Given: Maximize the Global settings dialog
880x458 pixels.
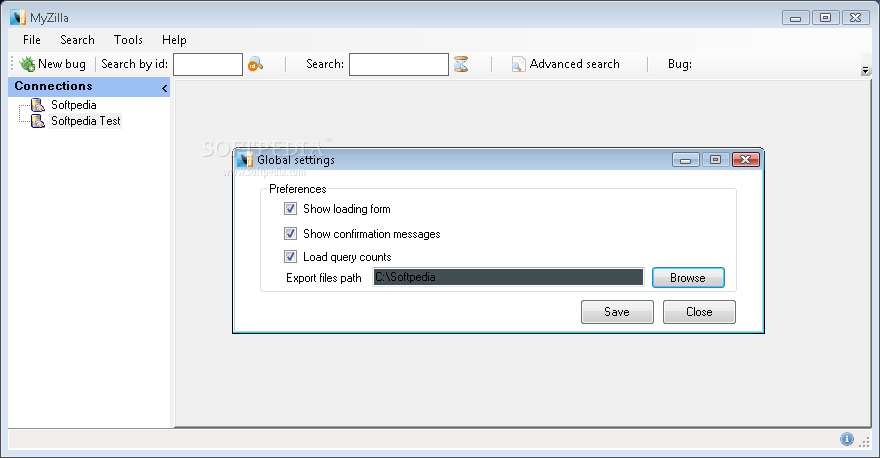Looking at the screenshot, I should coord(715,160).
